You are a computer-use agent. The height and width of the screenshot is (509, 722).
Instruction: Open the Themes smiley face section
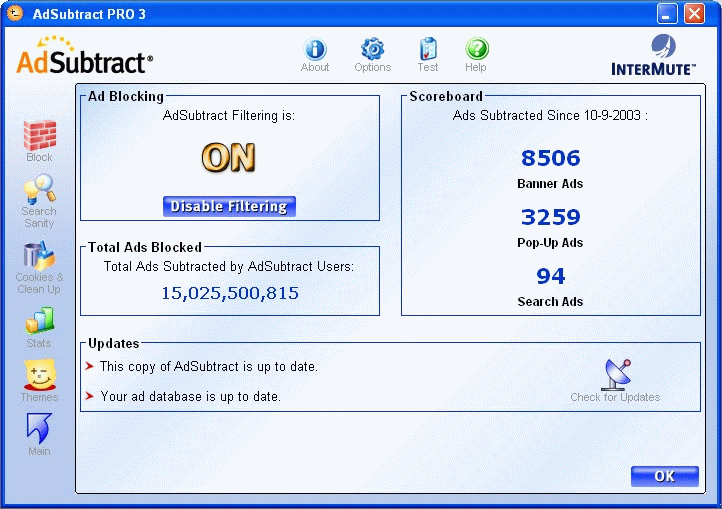[x=40, y=380]
